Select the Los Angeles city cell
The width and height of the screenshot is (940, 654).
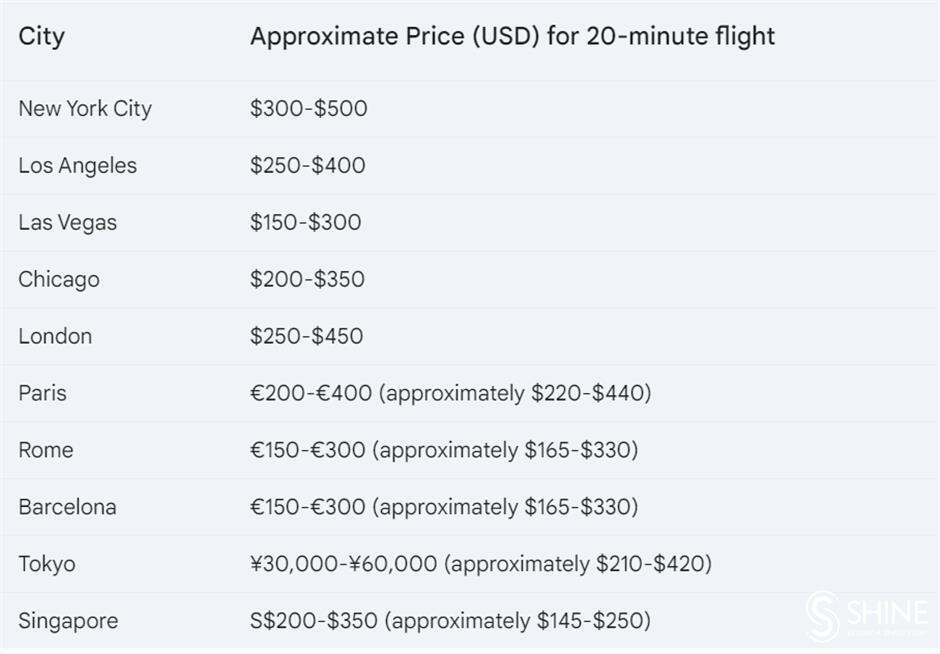(77, 166)
